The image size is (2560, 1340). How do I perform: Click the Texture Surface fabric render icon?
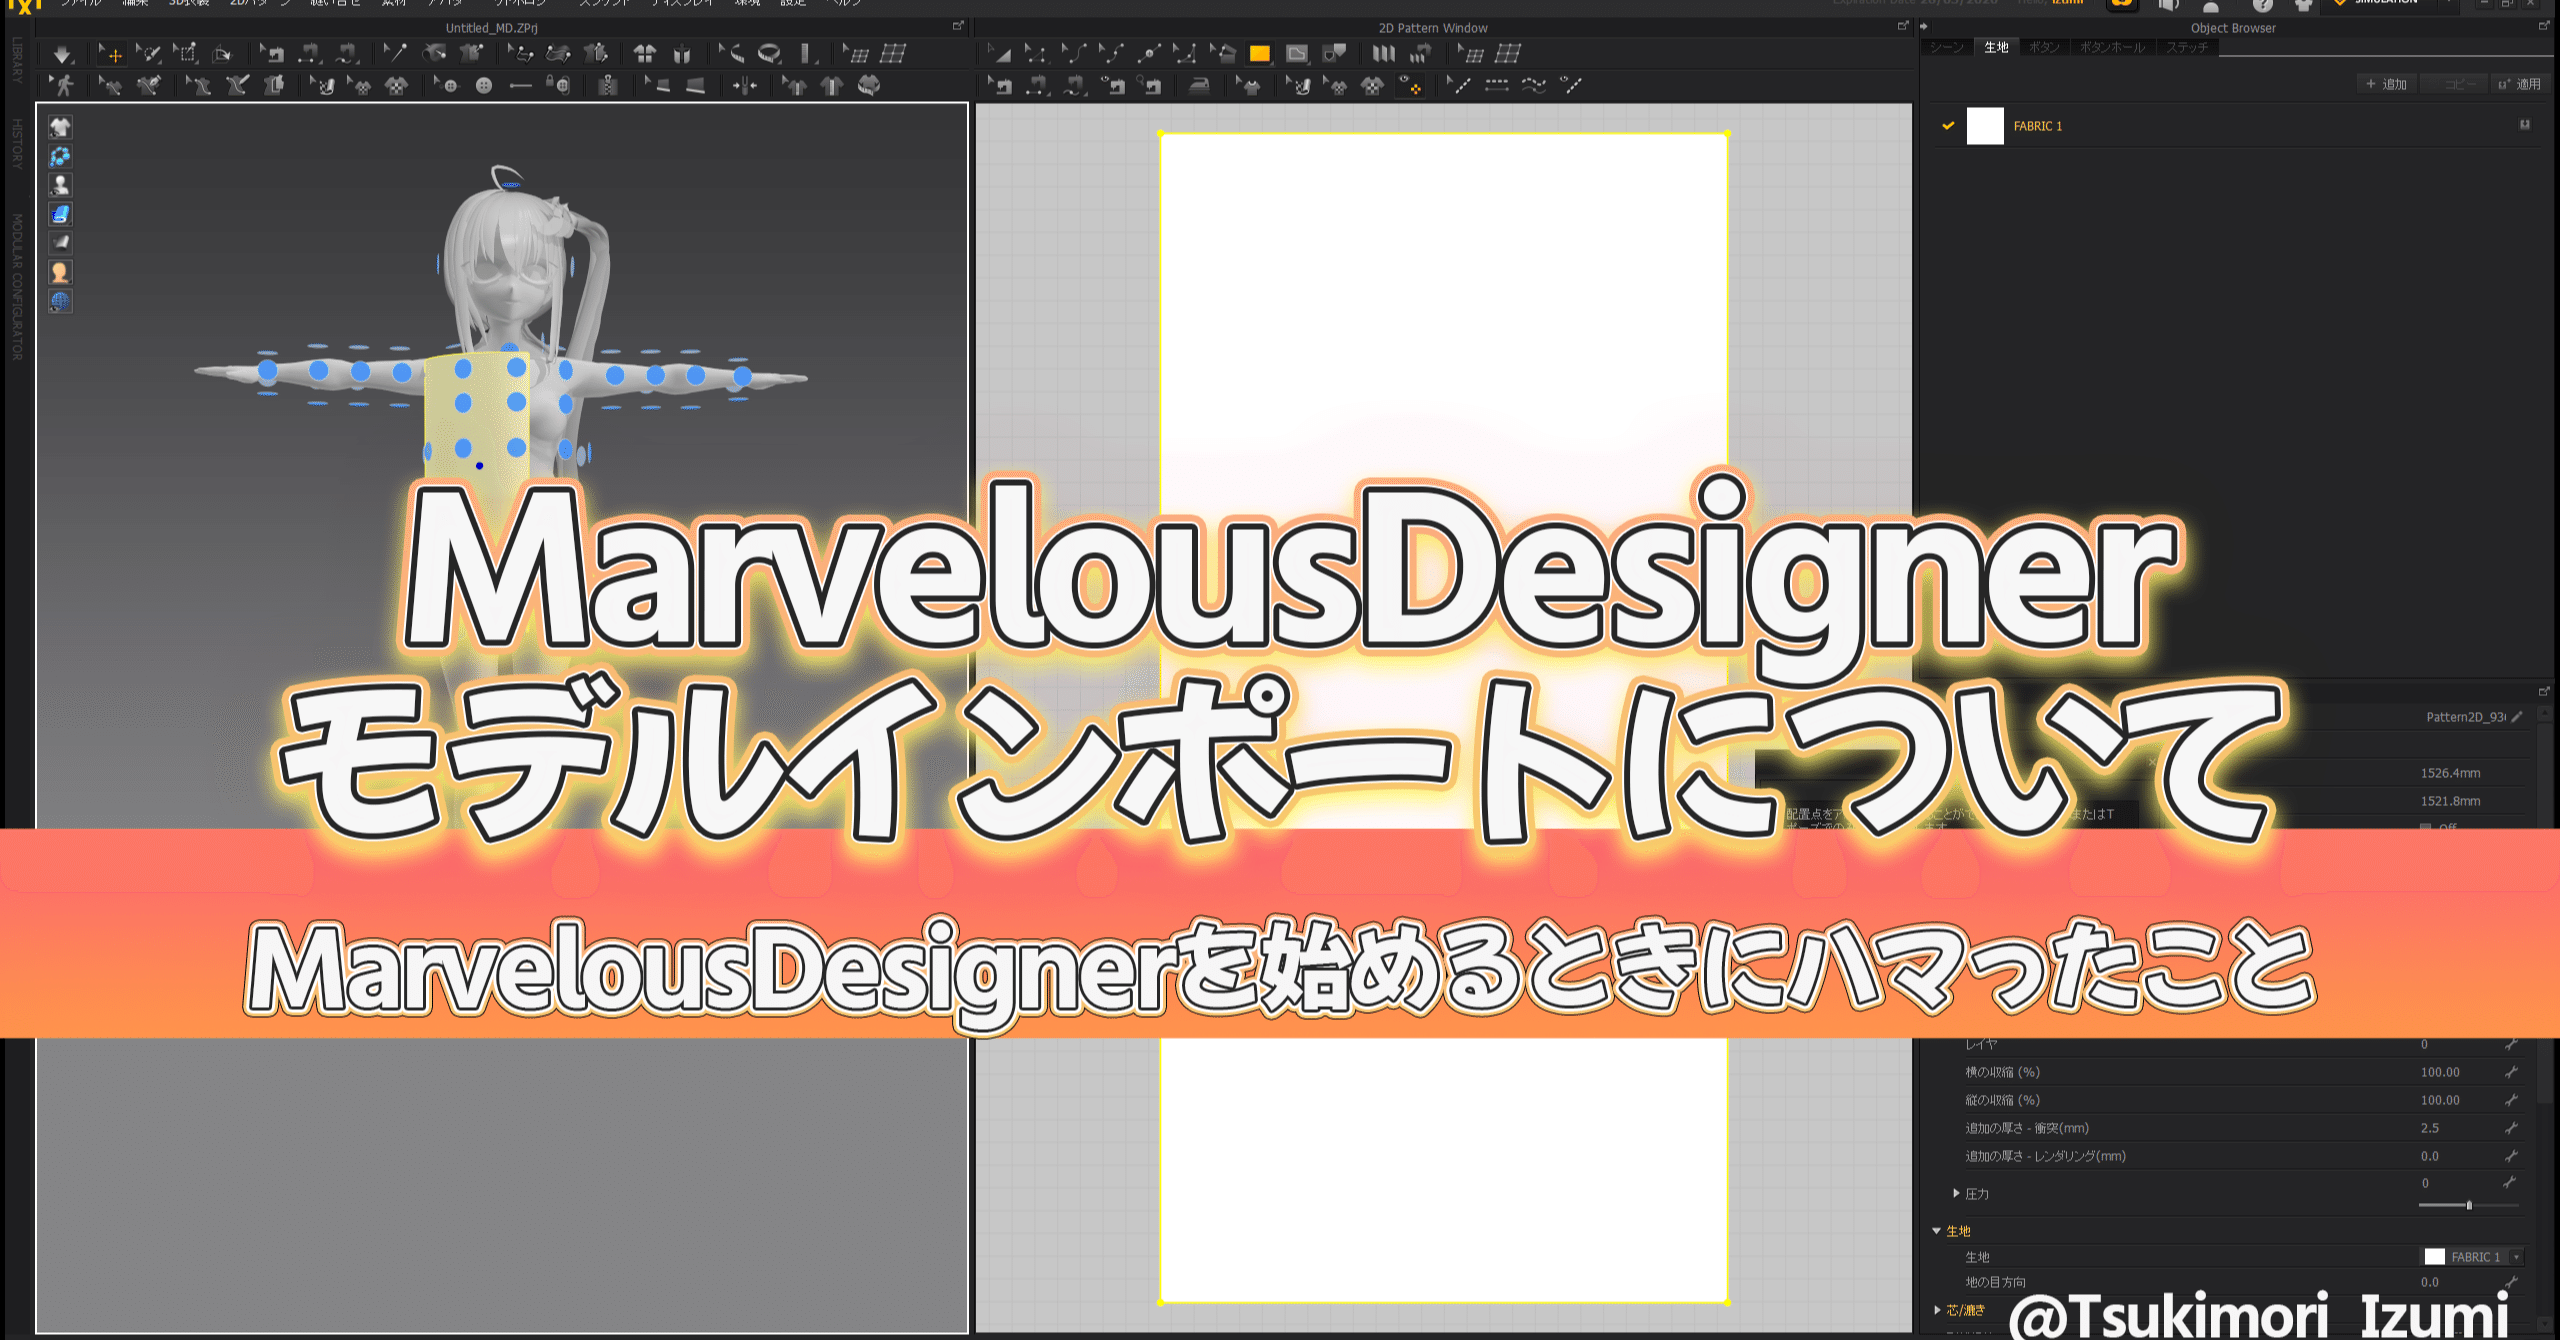(61, 214)
